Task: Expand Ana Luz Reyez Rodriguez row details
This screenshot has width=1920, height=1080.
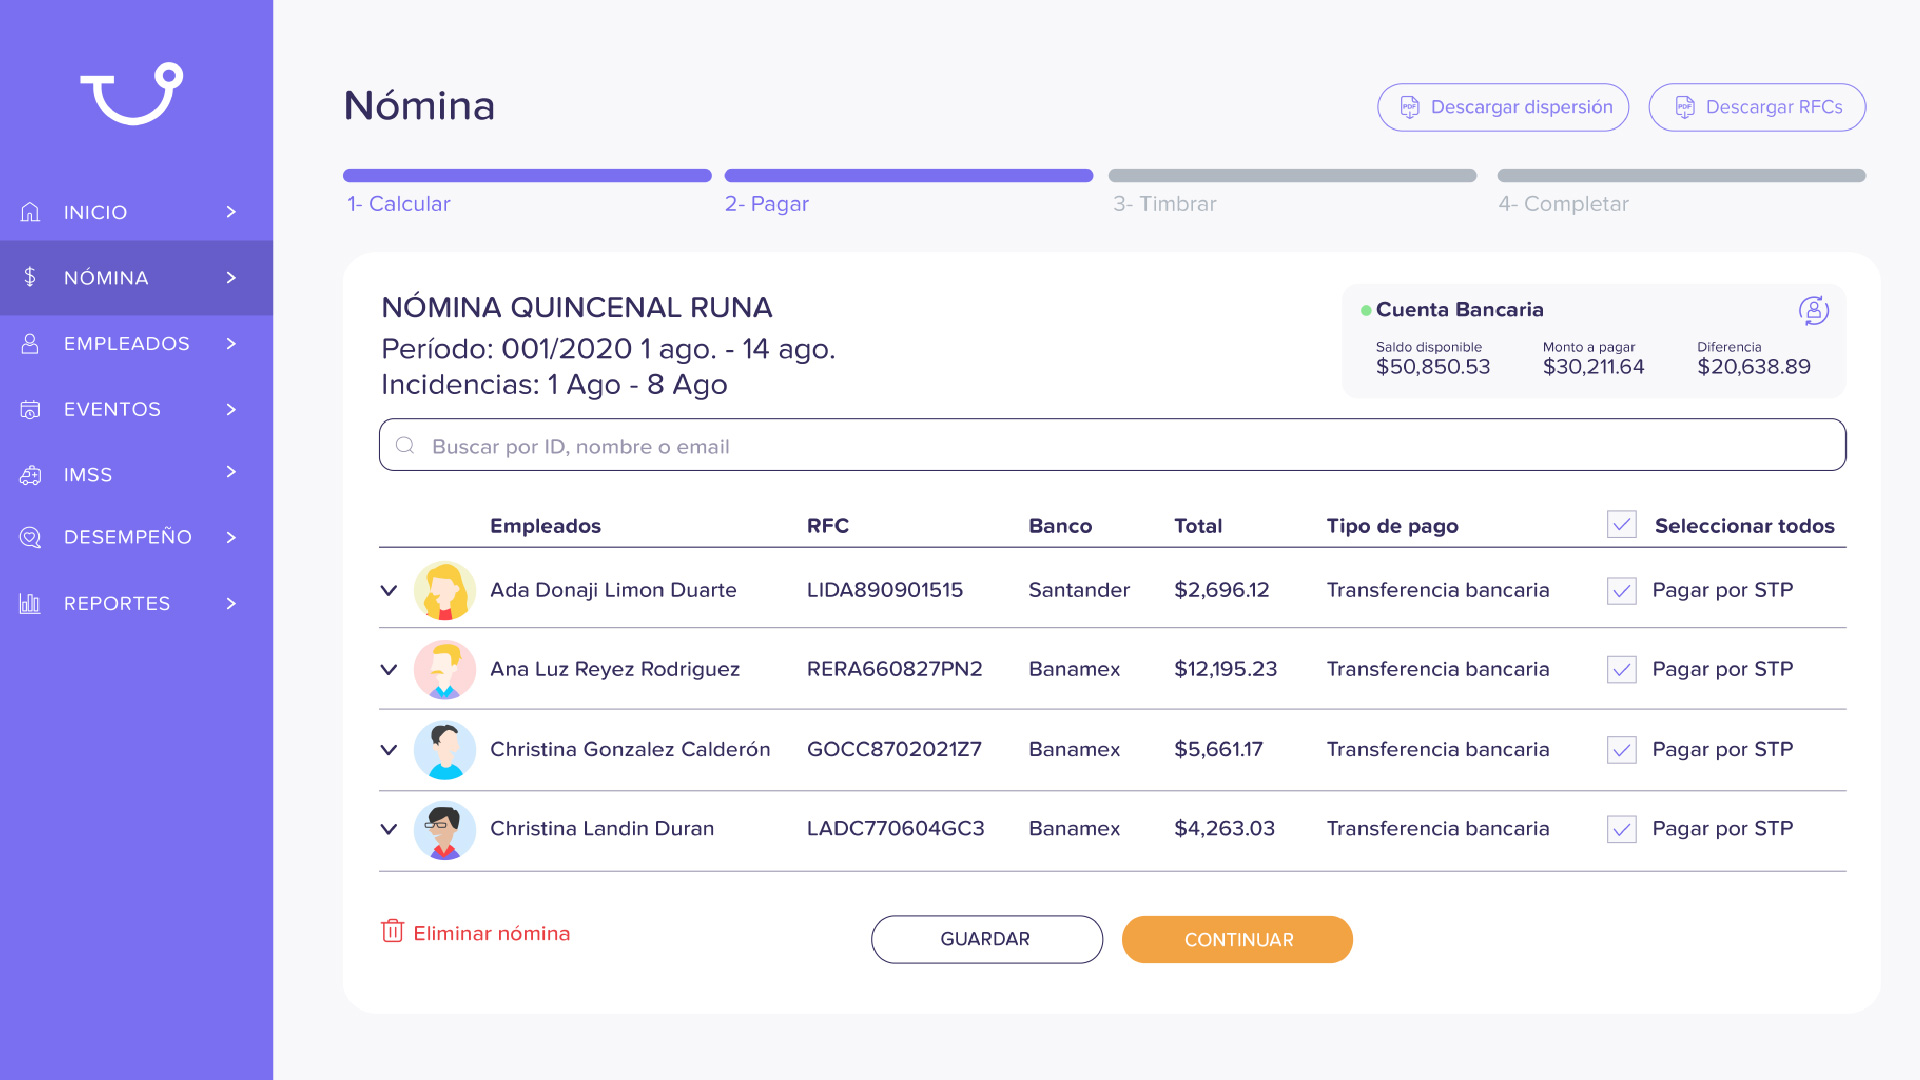Action: (389, 669)
